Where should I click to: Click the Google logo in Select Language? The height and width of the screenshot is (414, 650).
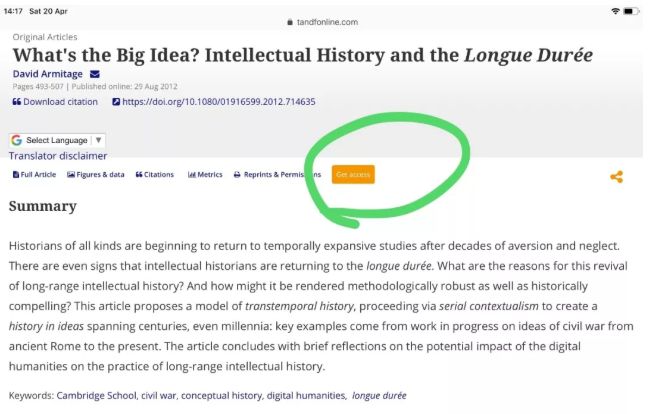tap(17, 140)
